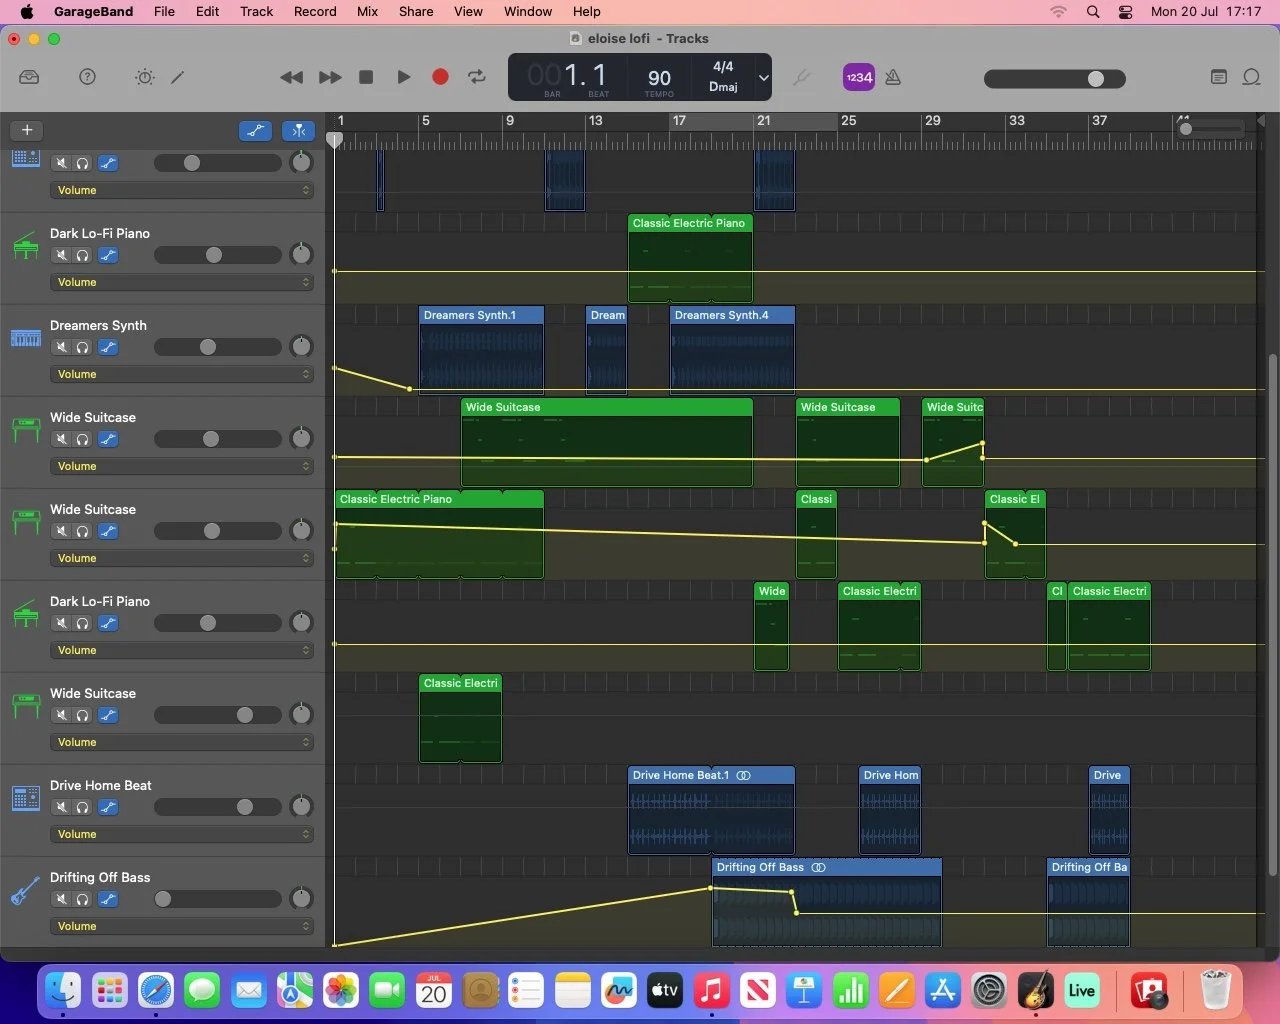Select the Drive Home Beat.1 region

pos(711,809)
